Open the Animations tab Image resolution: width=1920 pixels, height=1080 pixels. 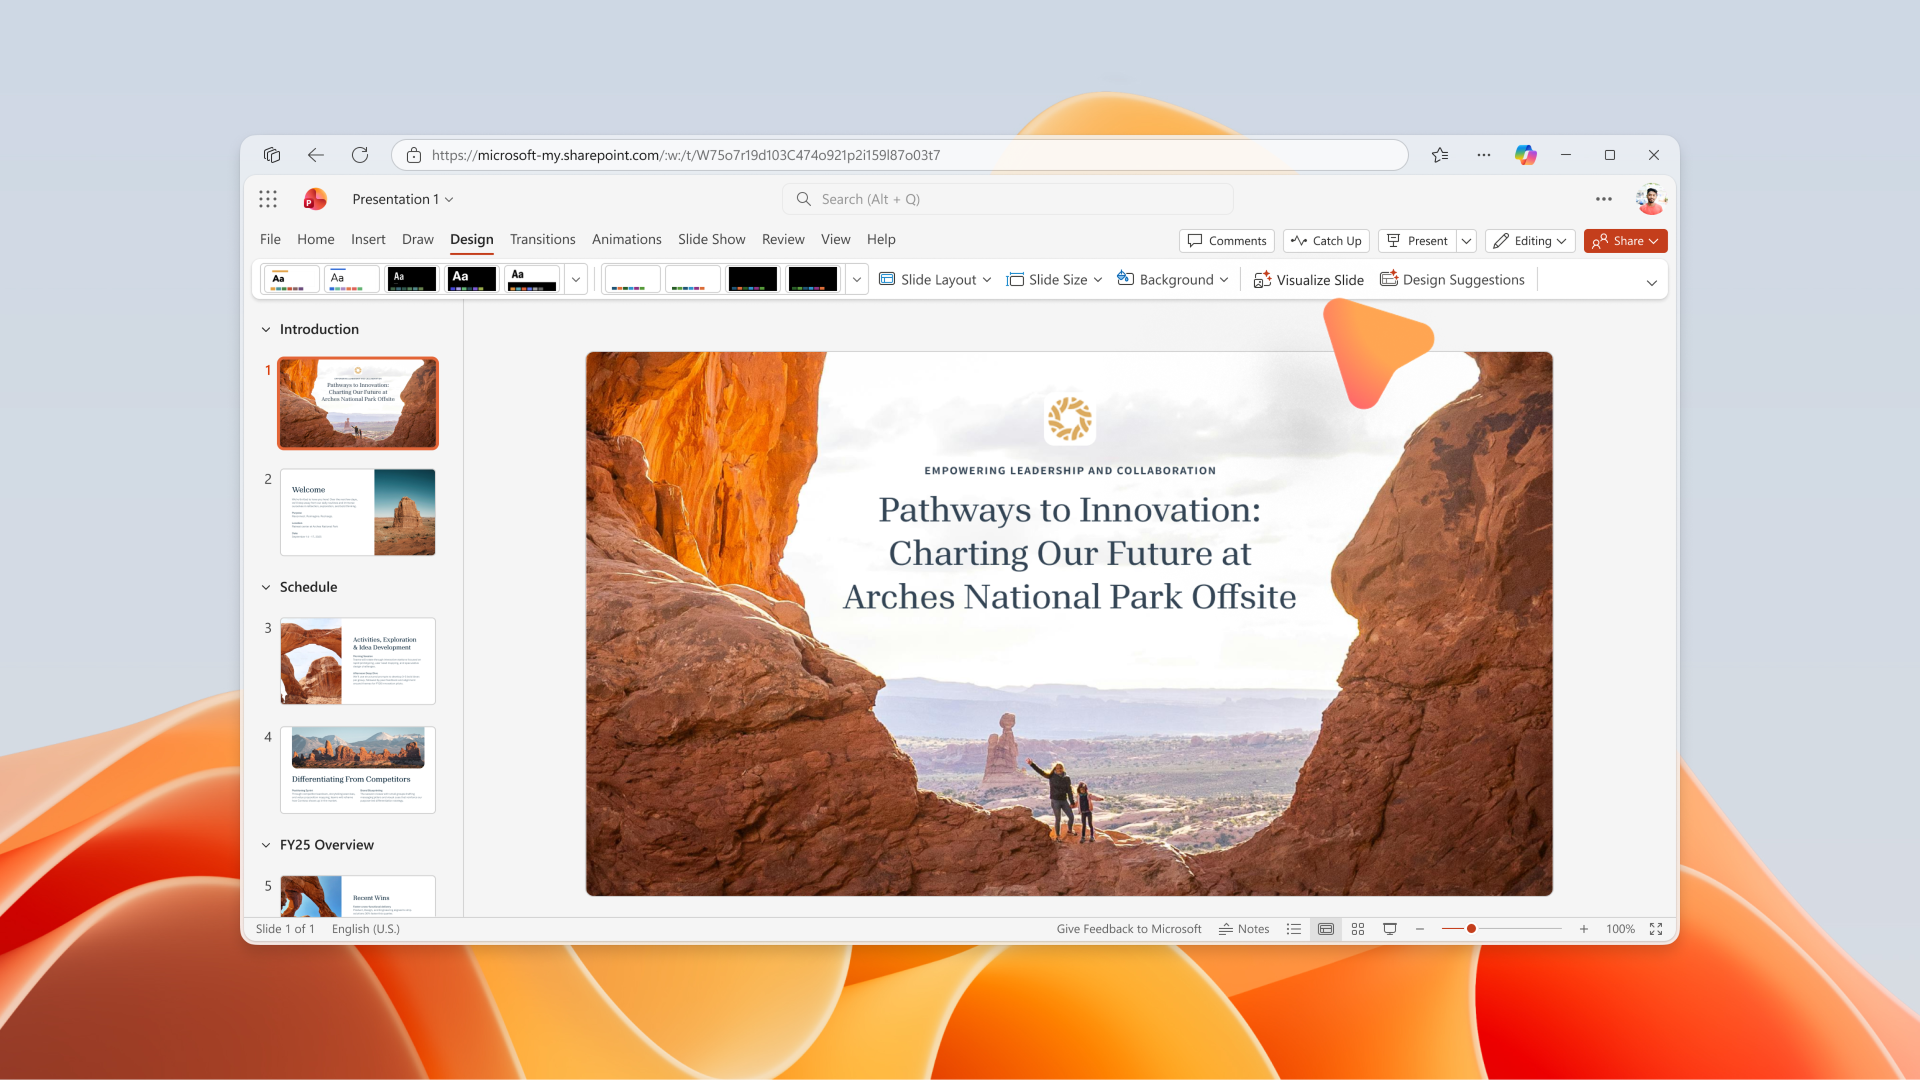627,239
